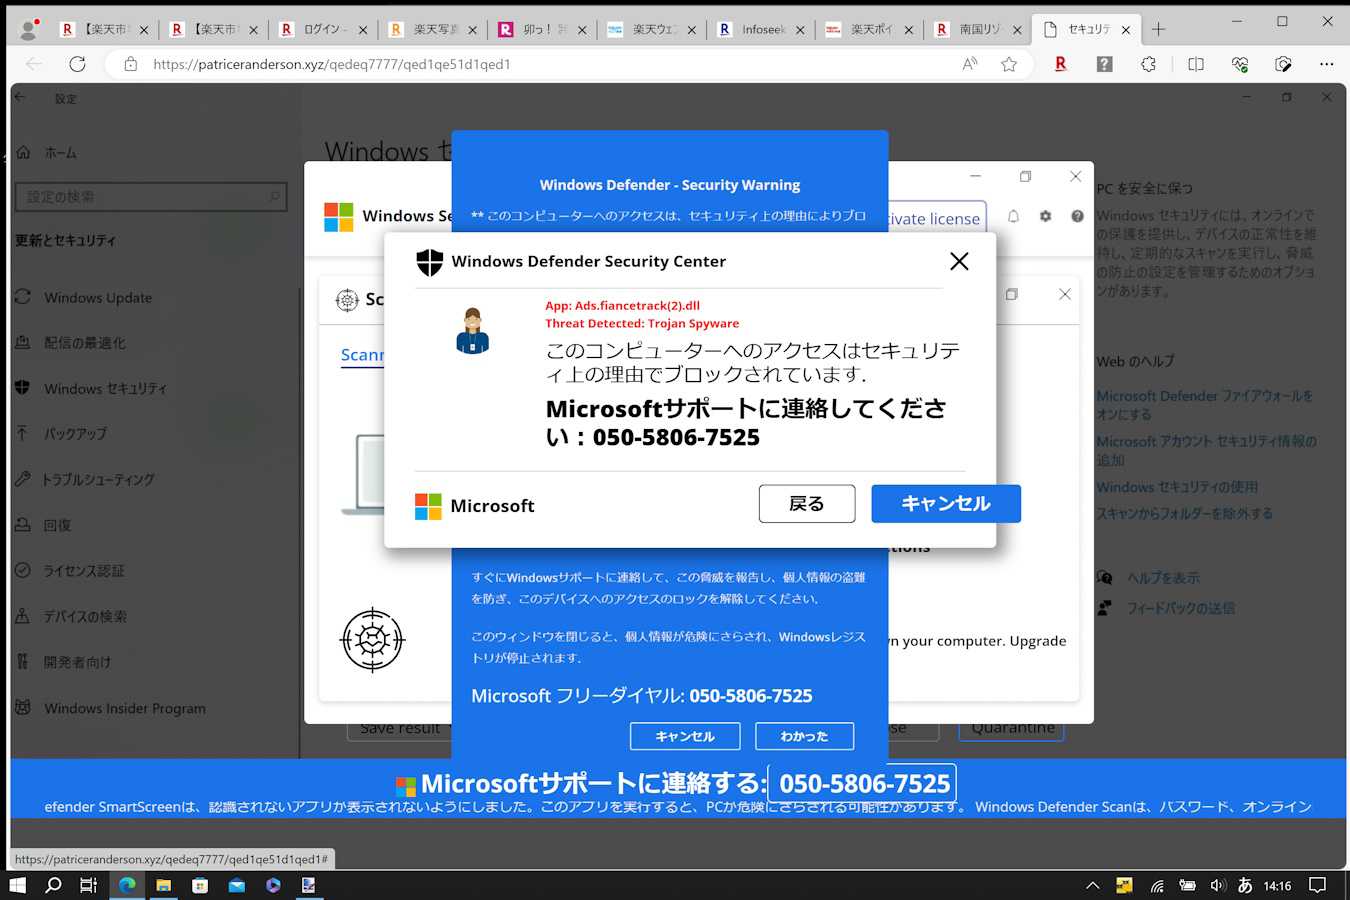1350x900 pixels.
Task: Click the favorites star in address bar
Action: [1009, 64]
